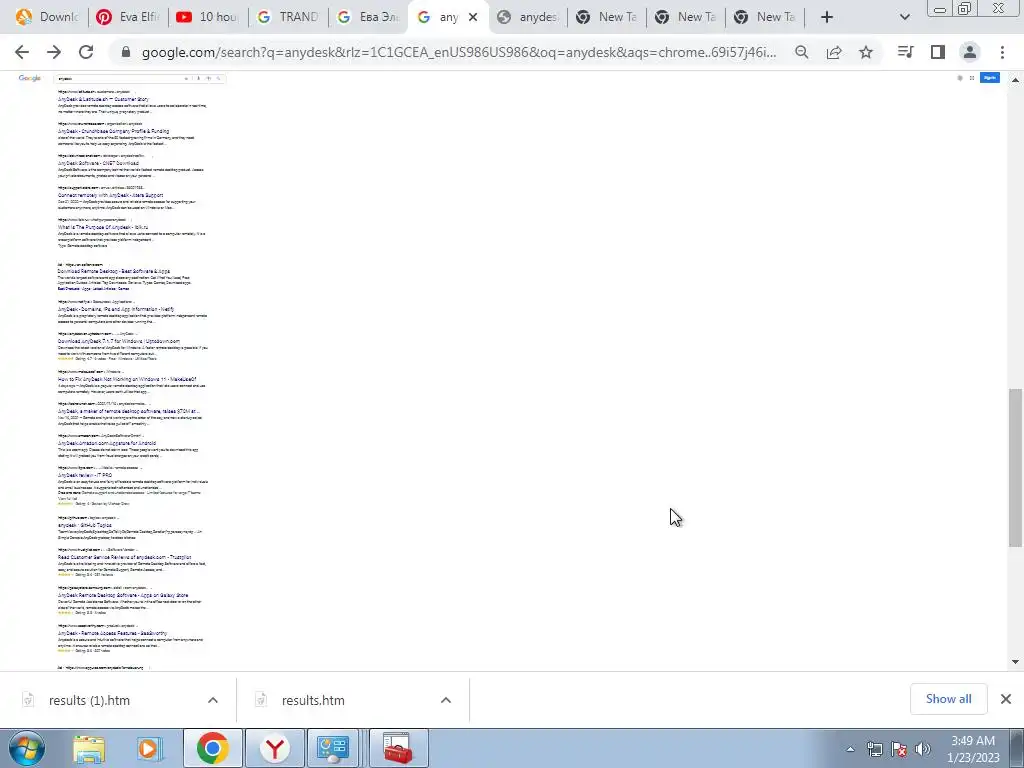
Task: Expand options for results.htm download
Action: (x=446, y=700)
